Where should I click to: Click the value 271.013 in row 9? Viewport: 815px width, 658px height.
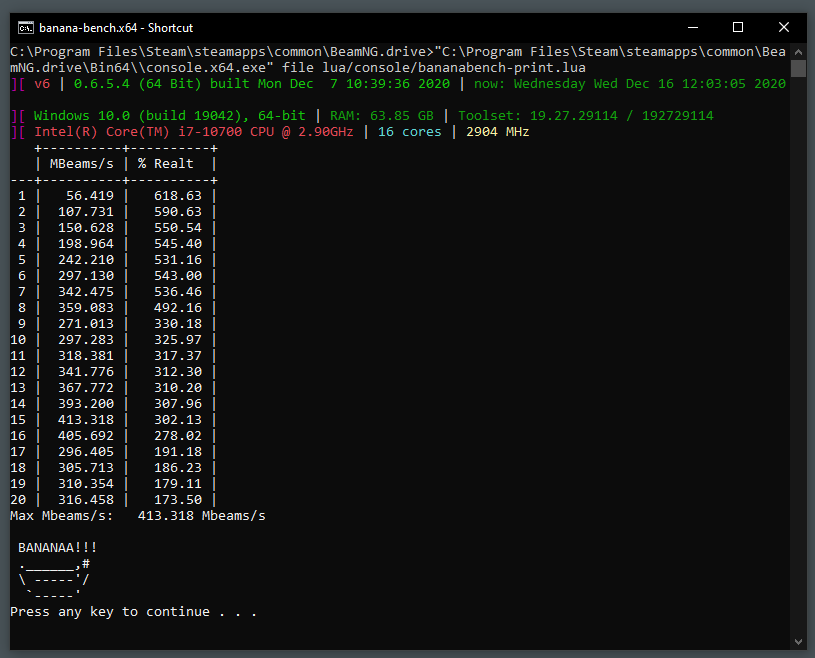click(x=86, y=324)
